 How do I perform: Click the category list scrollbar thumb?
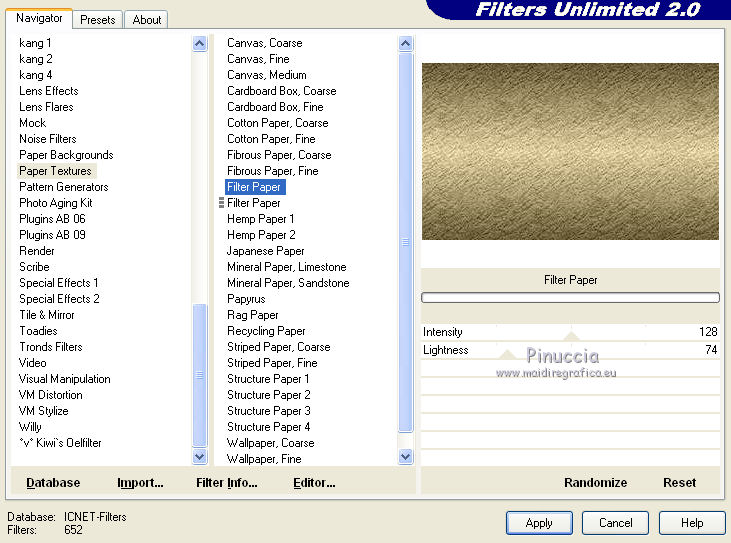coord(200,375)
